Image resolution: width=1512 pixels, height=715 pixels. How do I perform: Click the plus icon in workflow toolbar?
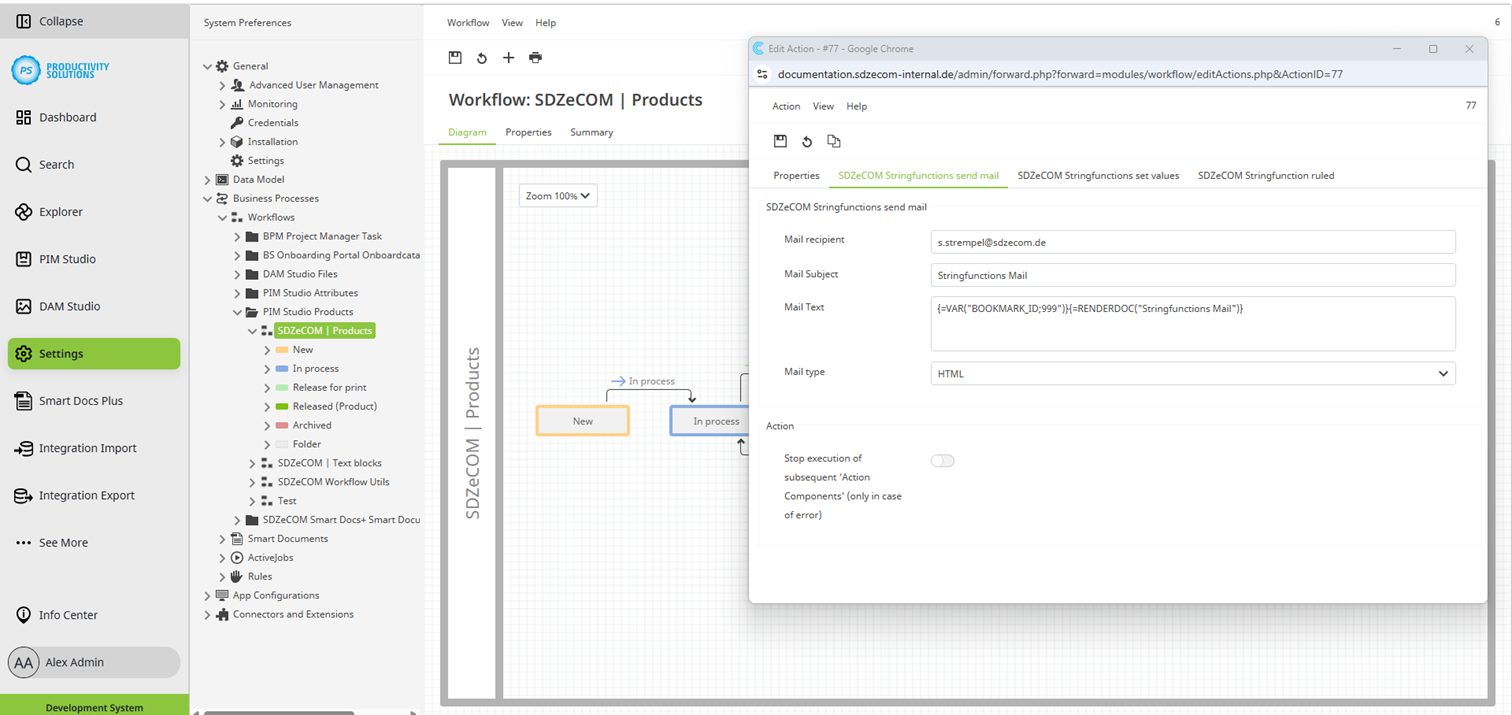coord(508,58)
